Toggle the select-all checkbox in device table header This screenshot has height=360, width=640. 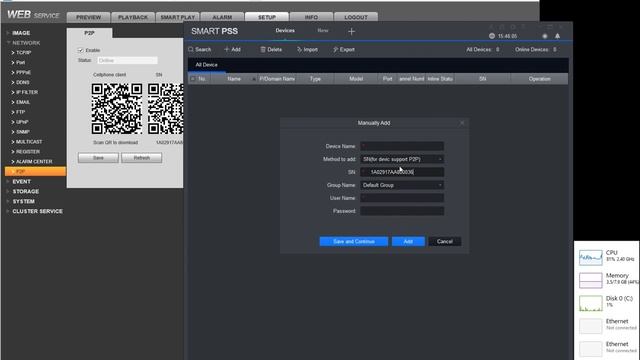click(193, 79)
